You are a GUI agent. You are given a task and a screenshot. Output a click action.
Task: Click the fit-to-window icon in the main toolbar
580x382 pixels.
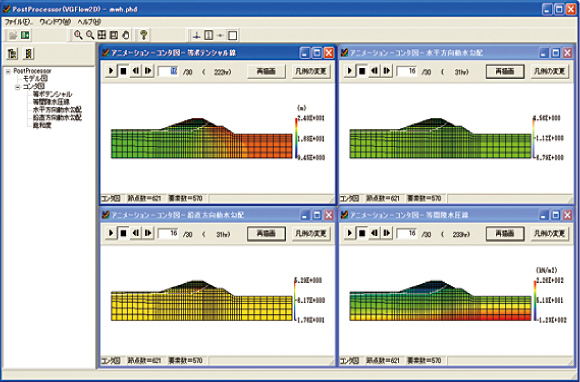[x=102, y=35]
